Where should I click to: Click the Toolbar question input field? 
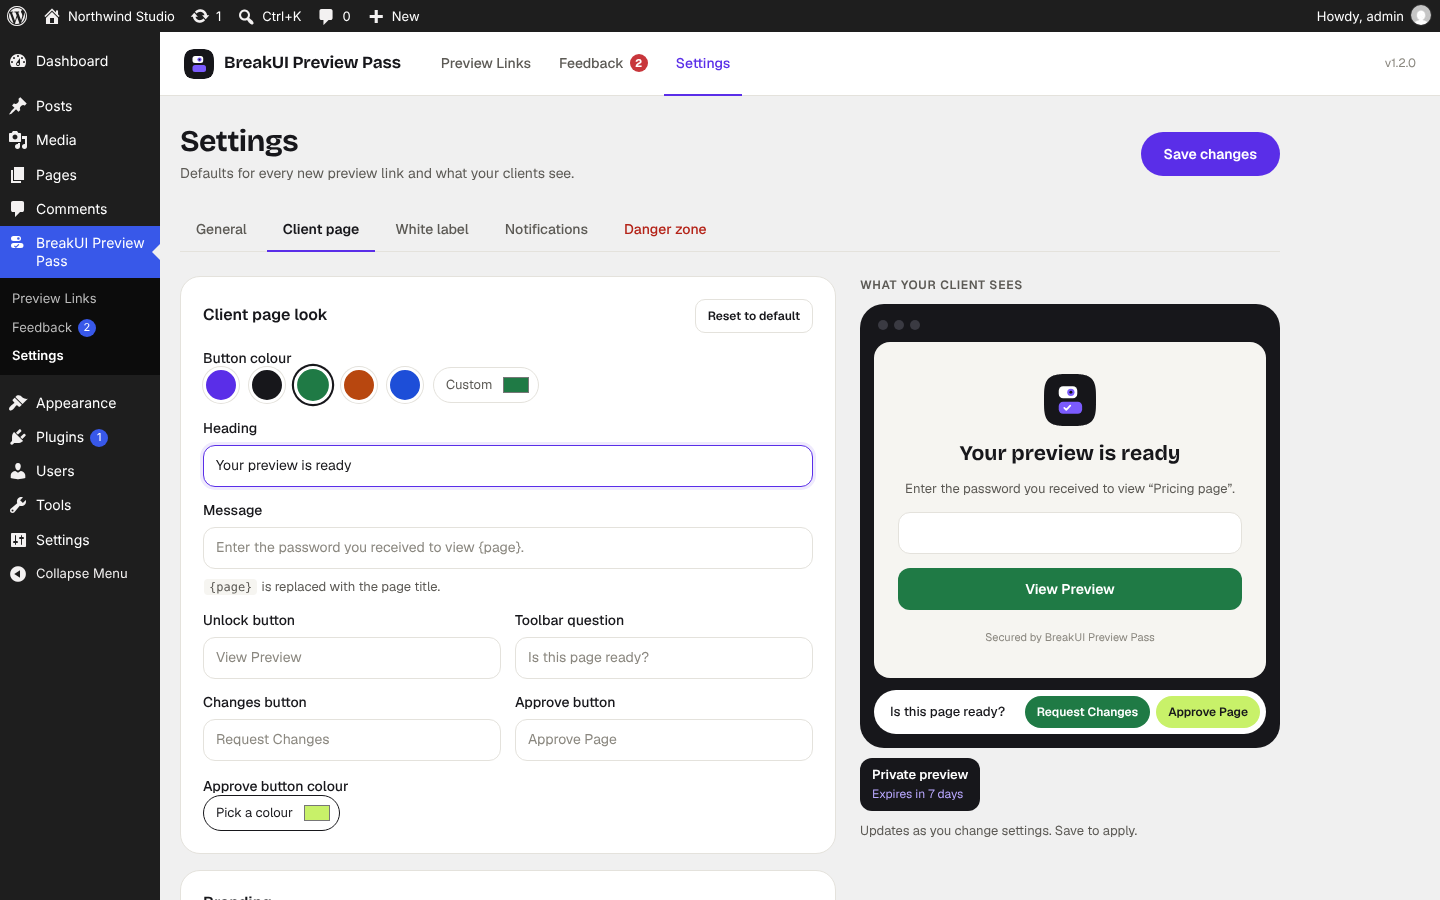point(664,658)
